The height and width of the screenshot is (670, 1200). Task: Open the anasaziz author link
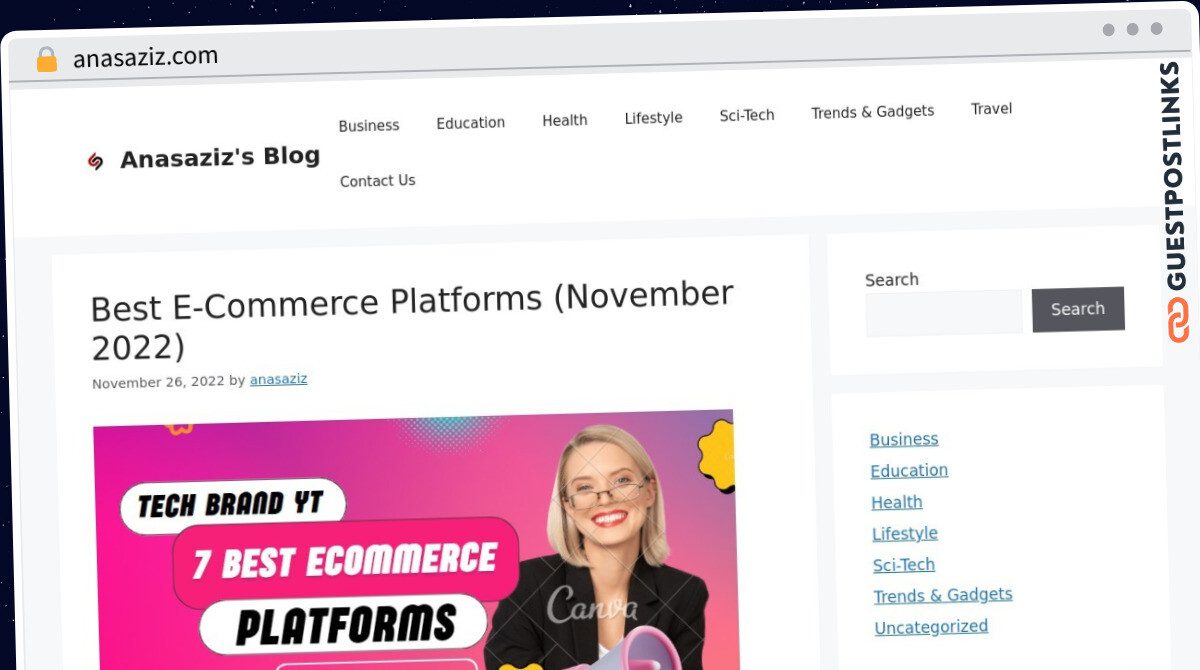278,380
